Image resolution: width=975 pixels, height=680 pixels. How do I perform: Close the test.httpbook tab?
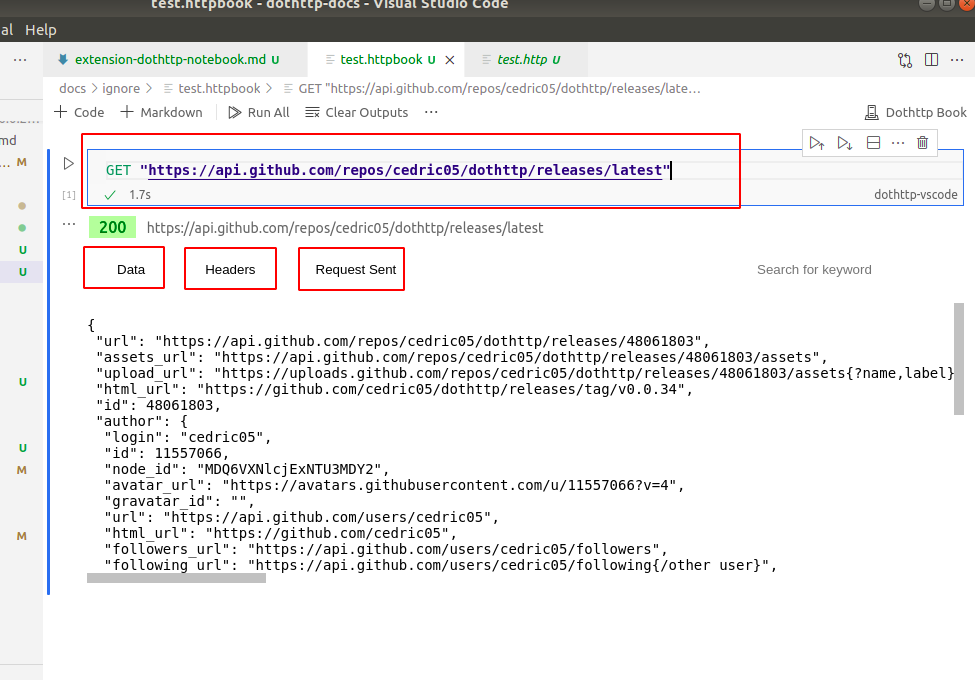click(450, 60)
